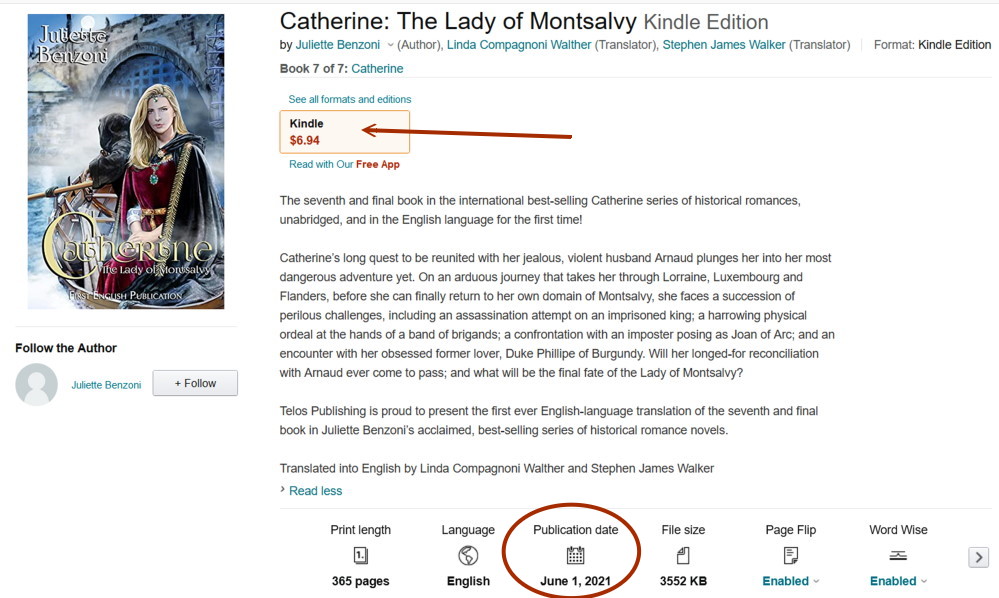Open translator Stephen James Walker's page

coord(724,45)
